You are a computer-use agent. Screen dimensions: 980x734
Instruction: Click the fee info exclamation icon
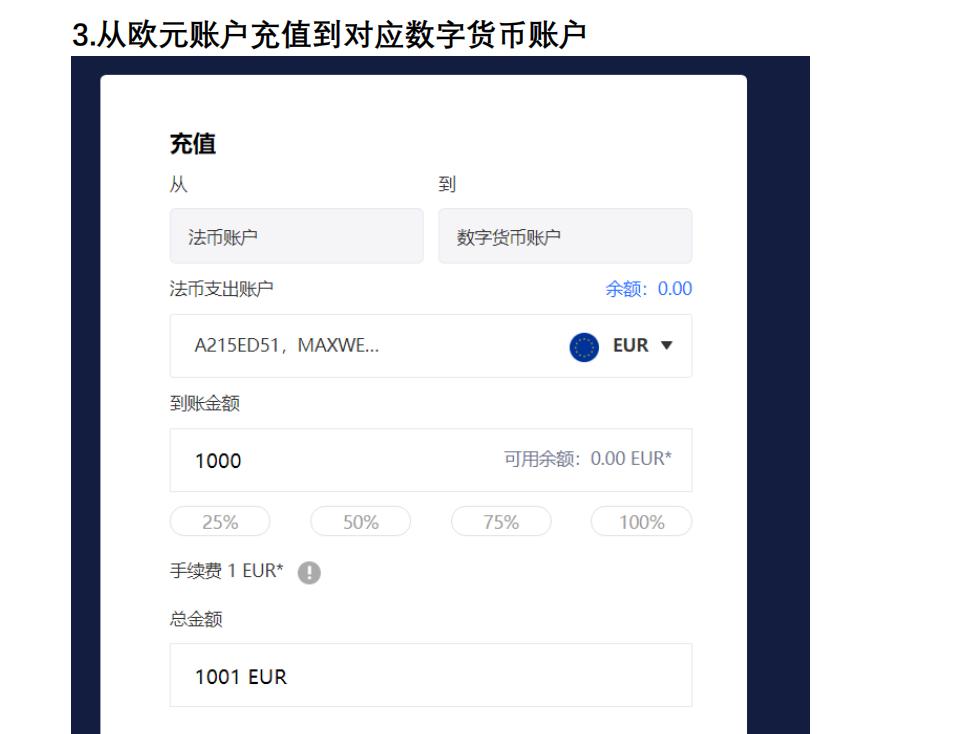click(x=309, y=572)
